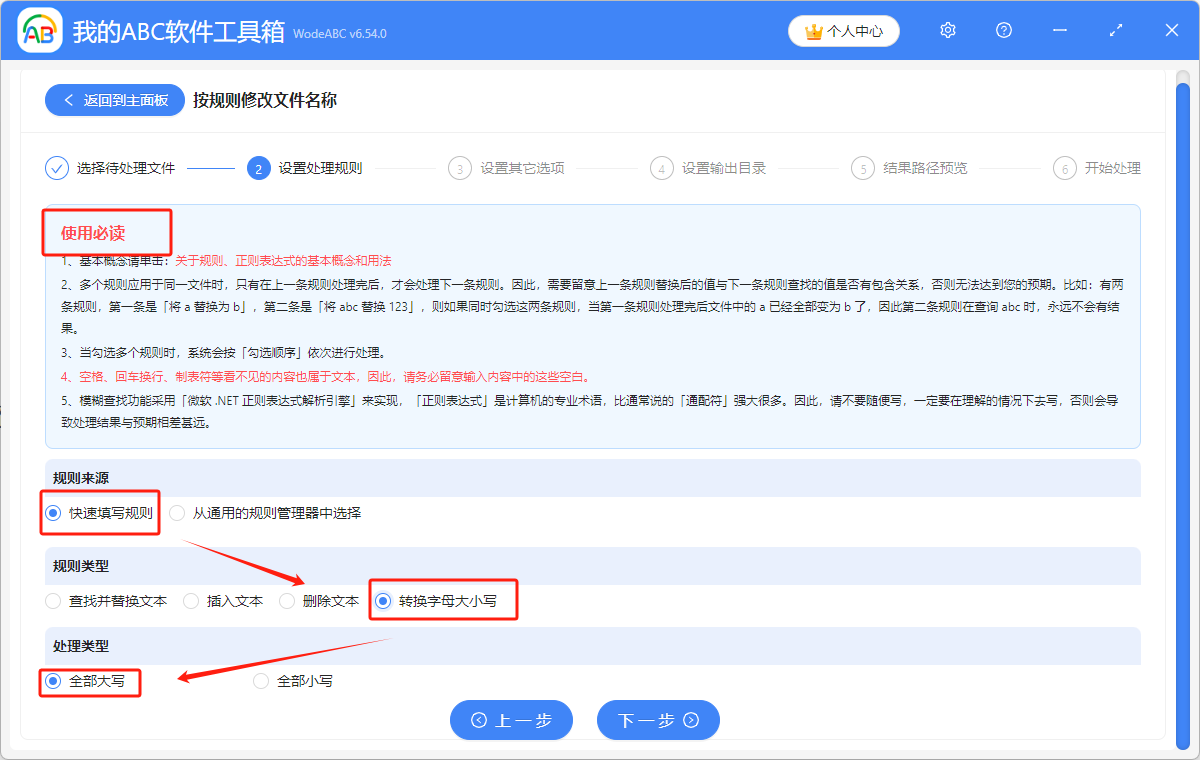This screenshot has height=760, width=1200.
Task: Click the 下一步 button
Action: (x=658, y=720)
